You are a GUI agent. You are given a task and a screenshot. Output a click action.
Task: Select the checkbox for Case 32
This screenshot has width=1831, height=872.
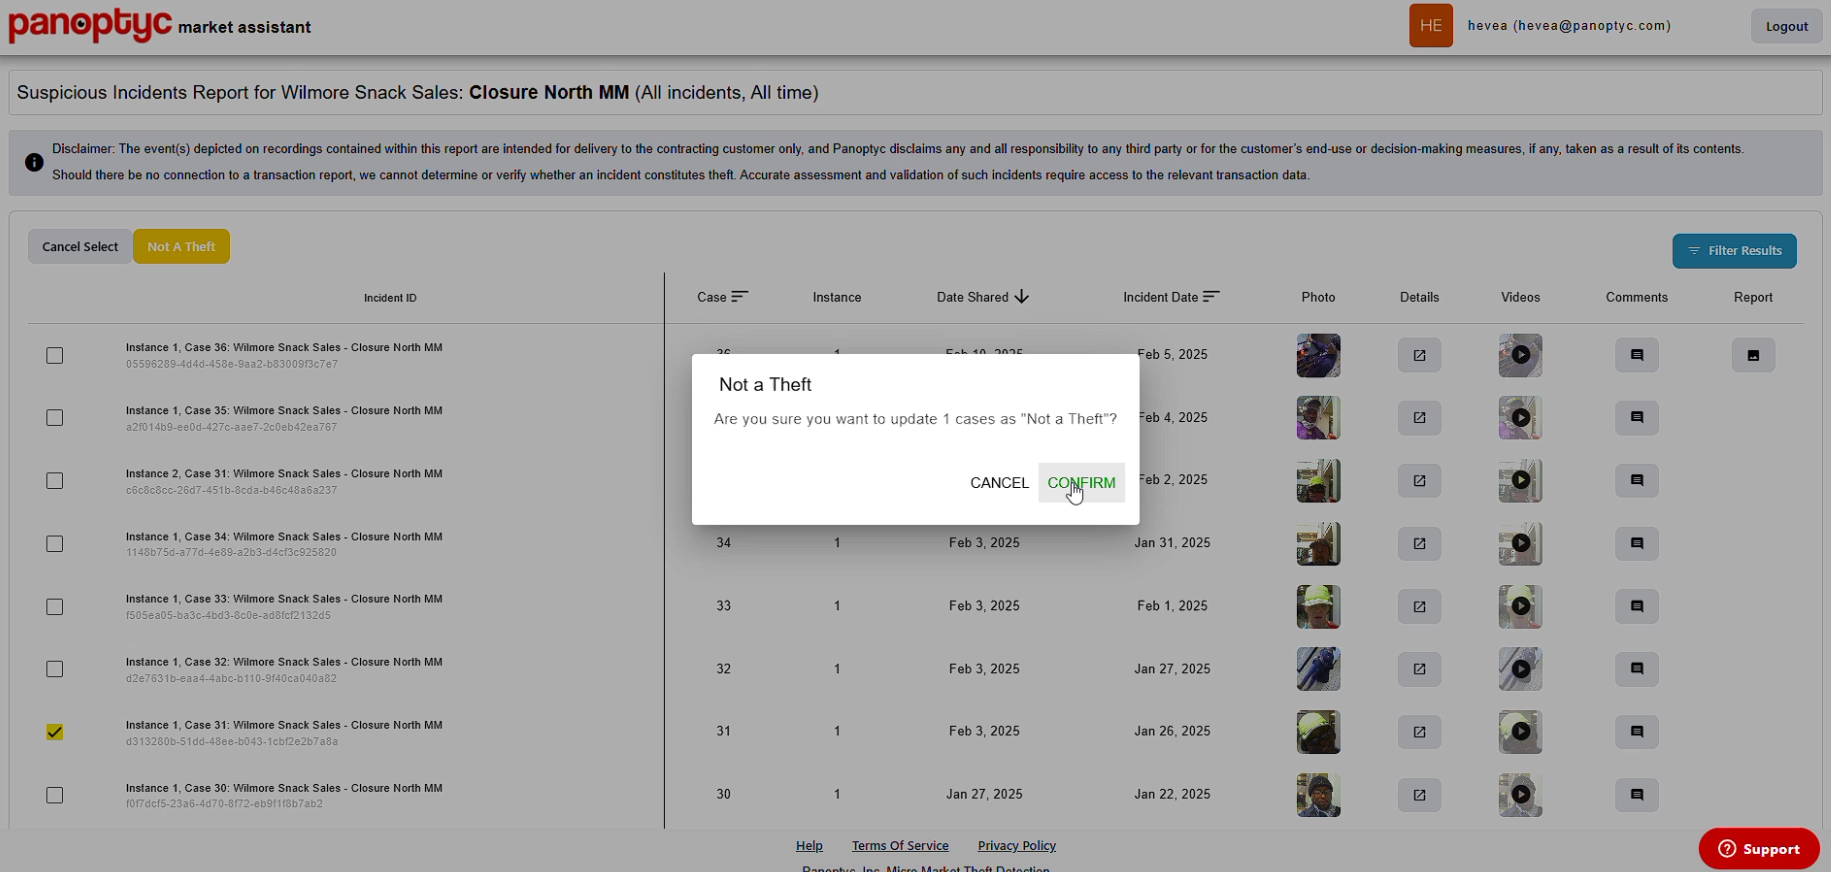(x=55, y=669)
